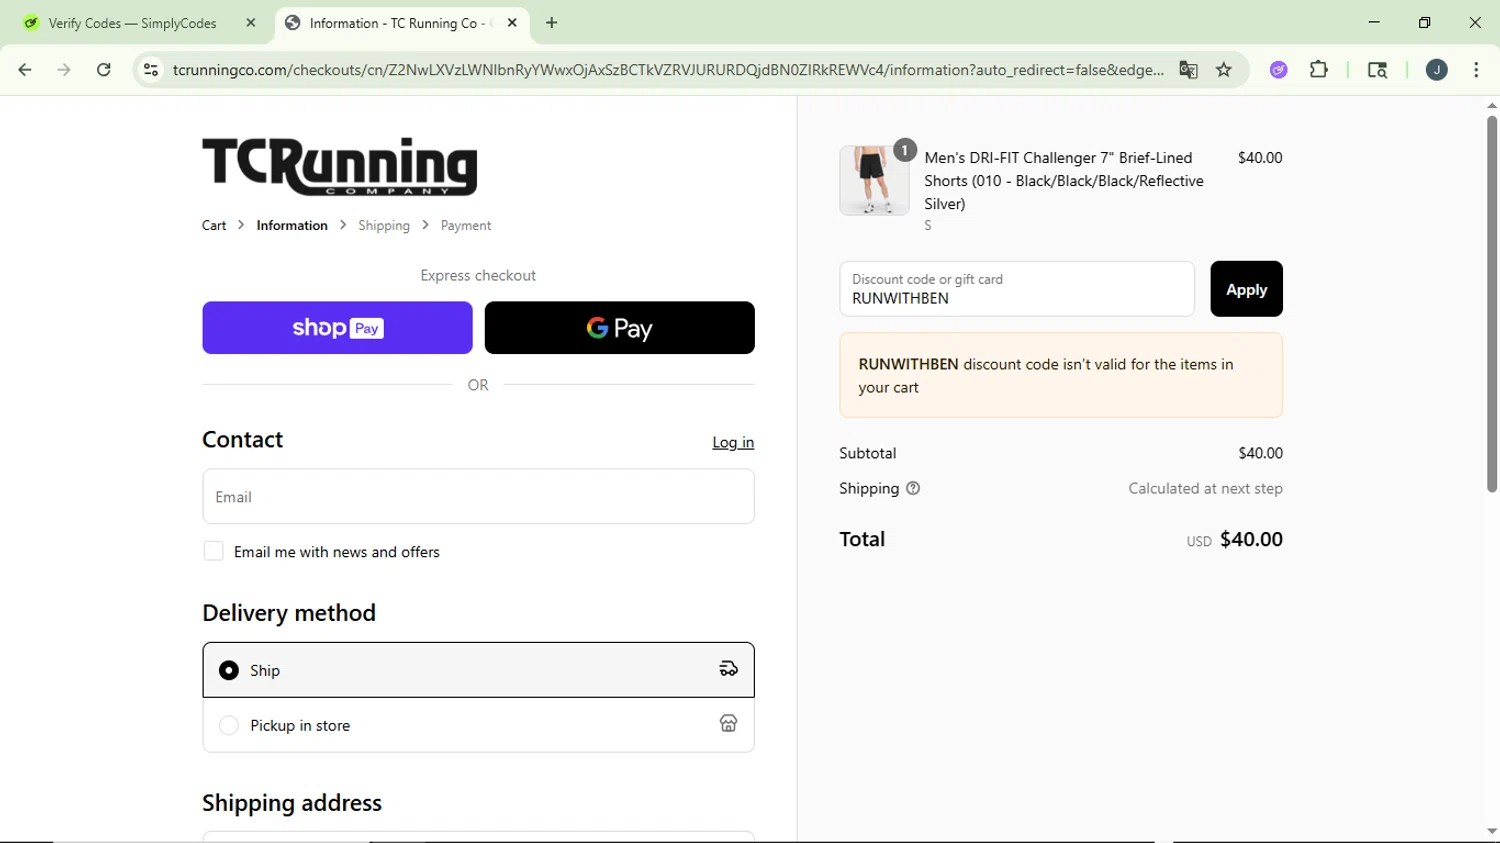This screenshot has width=1500, height=843.
Task: Open the side panel search icon
Action: click(1377, 70)
